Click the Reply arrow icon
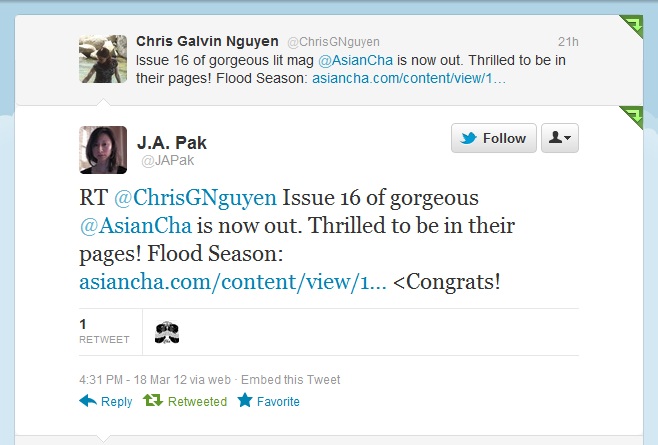This screenshot has width=658, height=445. pos(88,401)
